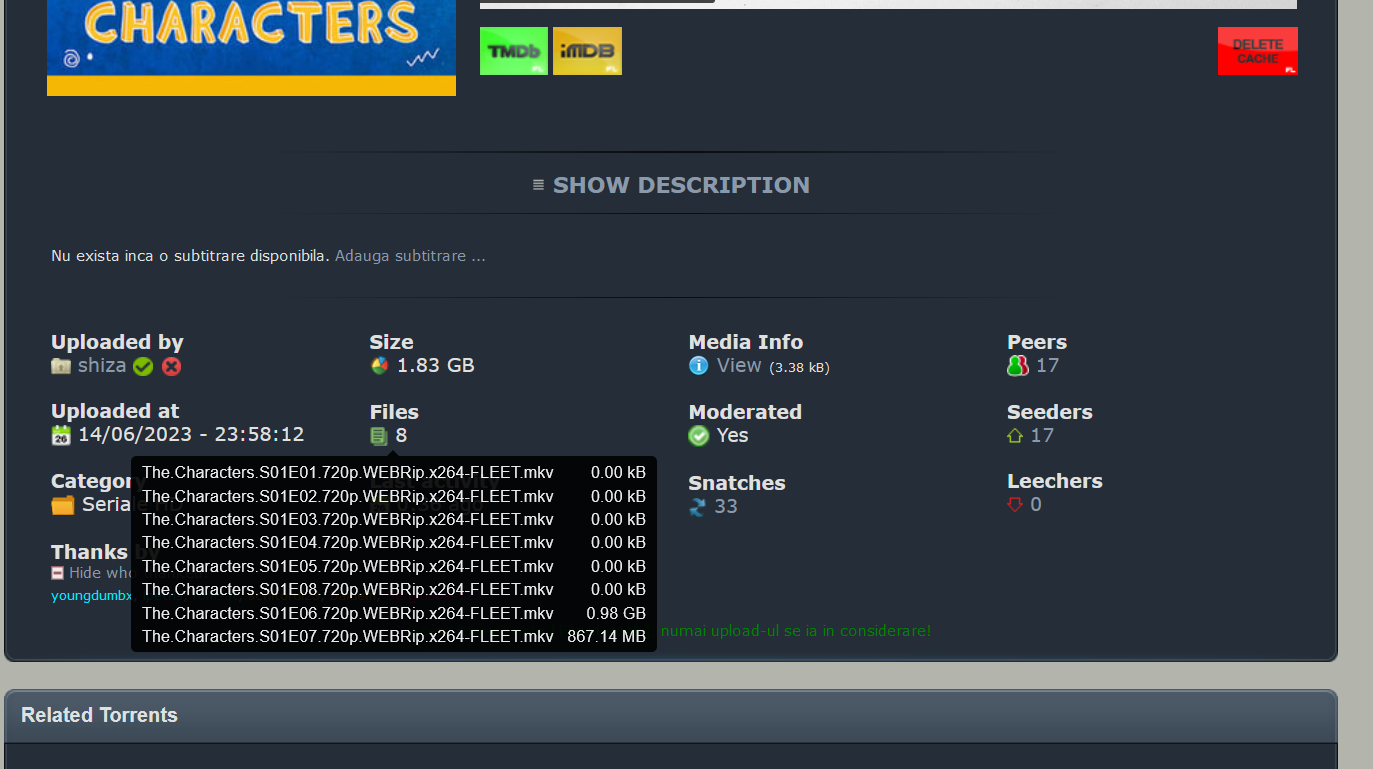Open uploader shiza's profile
The image size is (1373, 769).
102,366
